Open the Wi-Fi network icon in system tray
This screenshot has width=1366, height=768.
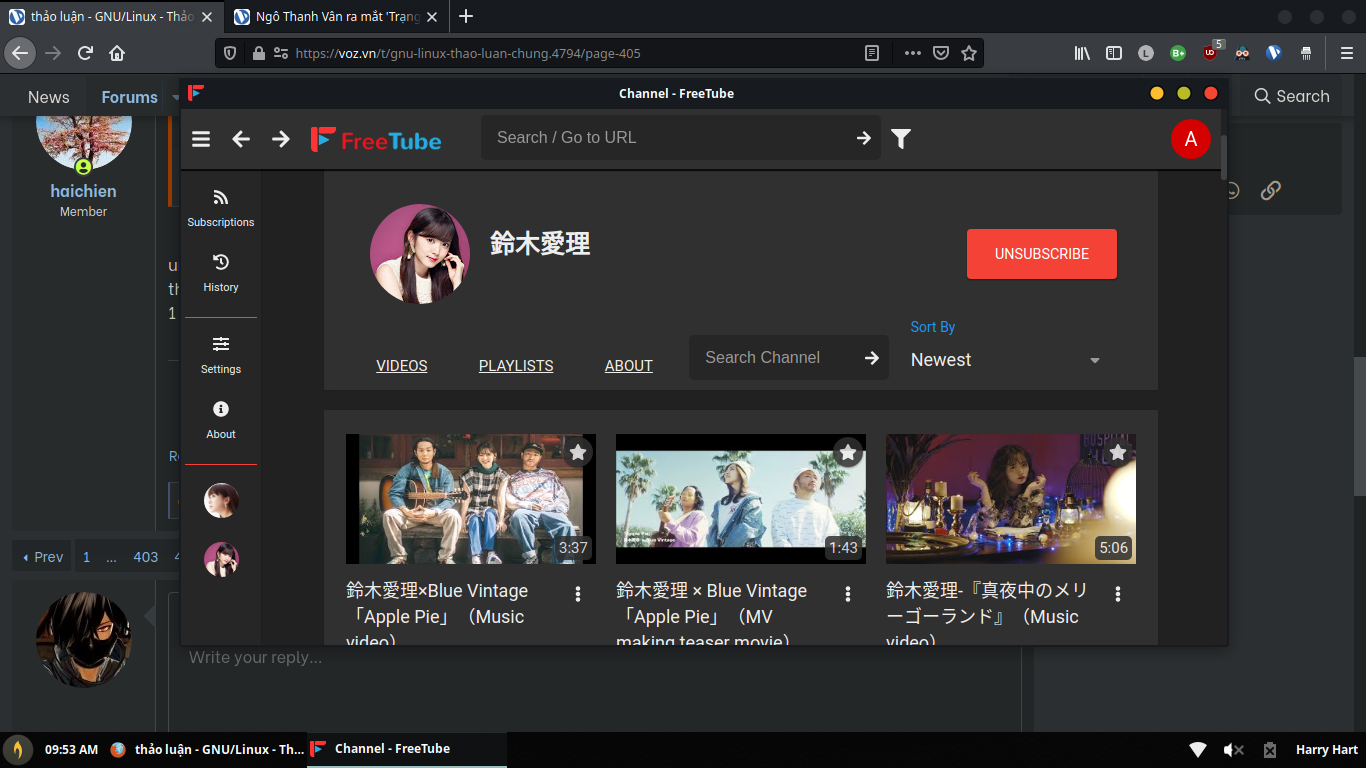(x=1197, y=750)
